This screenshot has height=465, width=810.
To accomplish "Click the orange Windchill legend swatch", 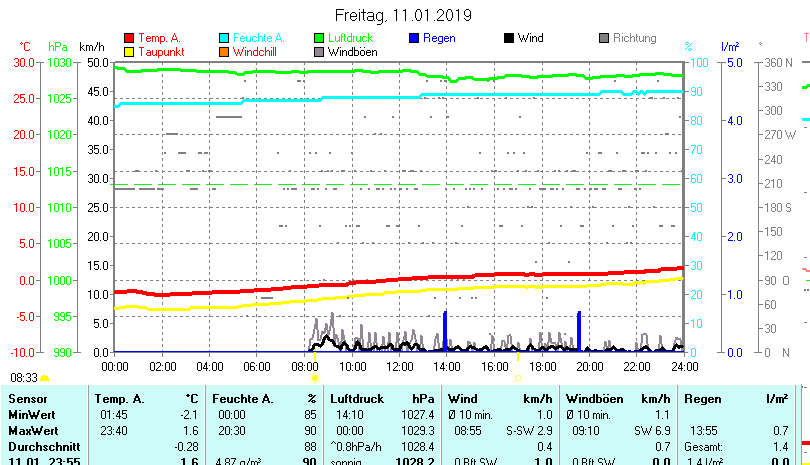I will [x=224, y=52].
